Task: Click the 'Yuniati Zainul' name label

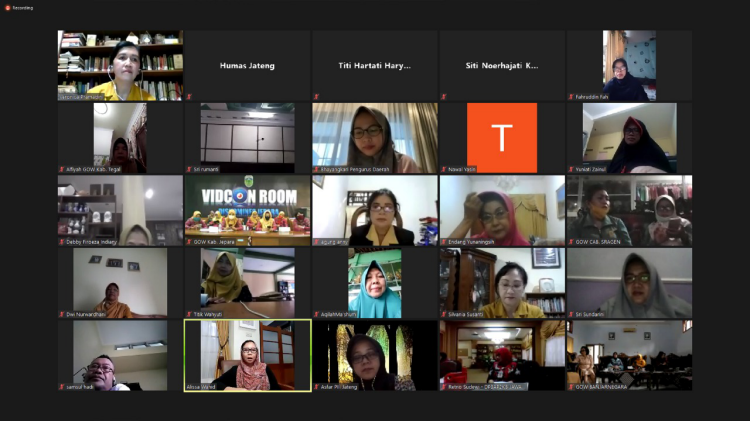Action: 591,169
